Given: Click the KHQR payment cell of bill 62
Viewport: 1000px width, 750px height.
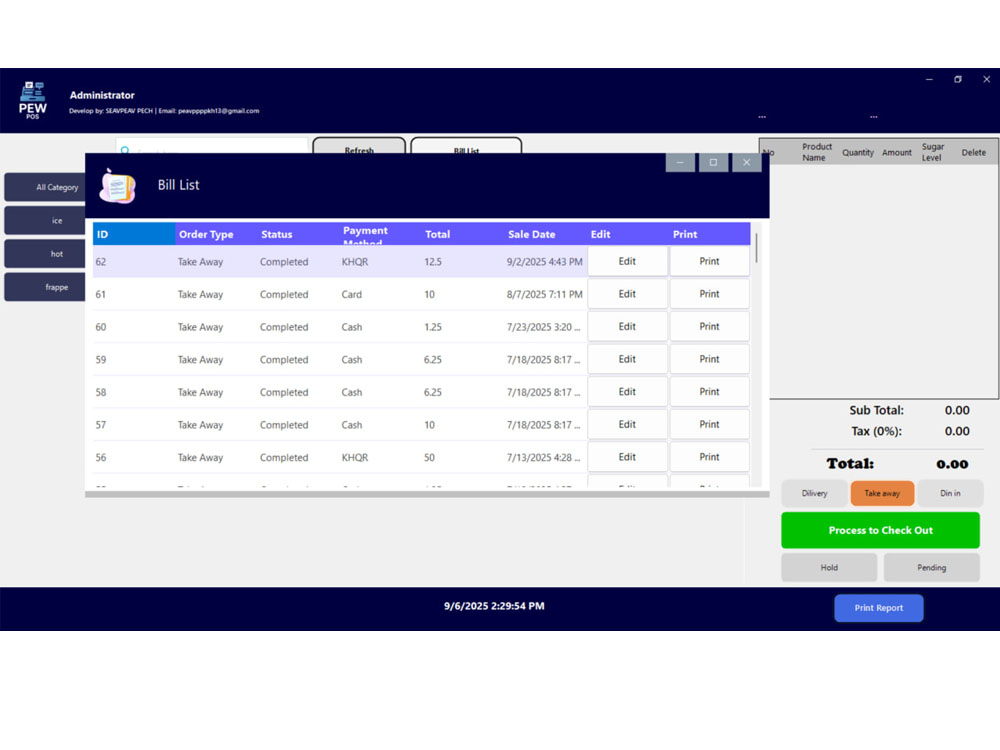Looking at the screenshot, I should pos(381,261).
